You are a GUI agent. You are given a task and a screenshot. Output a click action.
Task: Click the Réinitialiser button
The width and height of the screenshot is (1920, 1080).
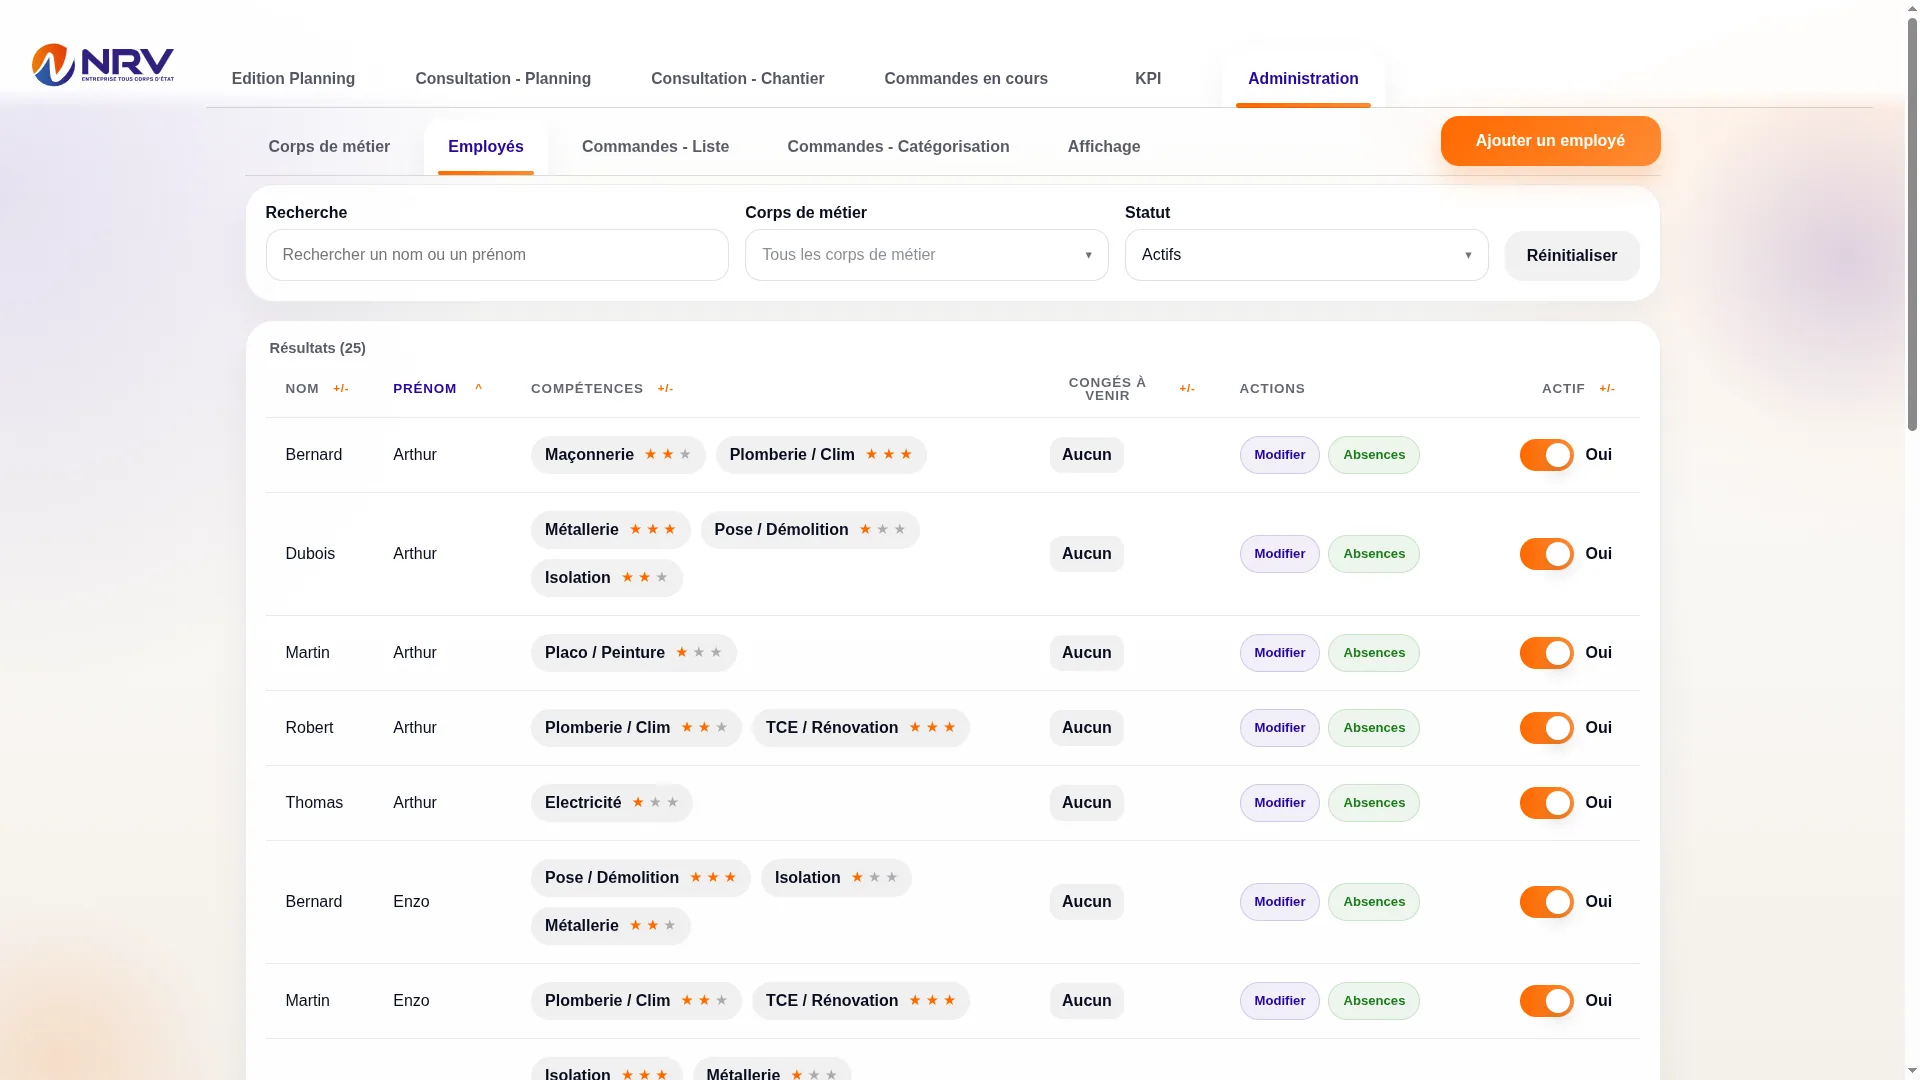[x=1572, y=256]
